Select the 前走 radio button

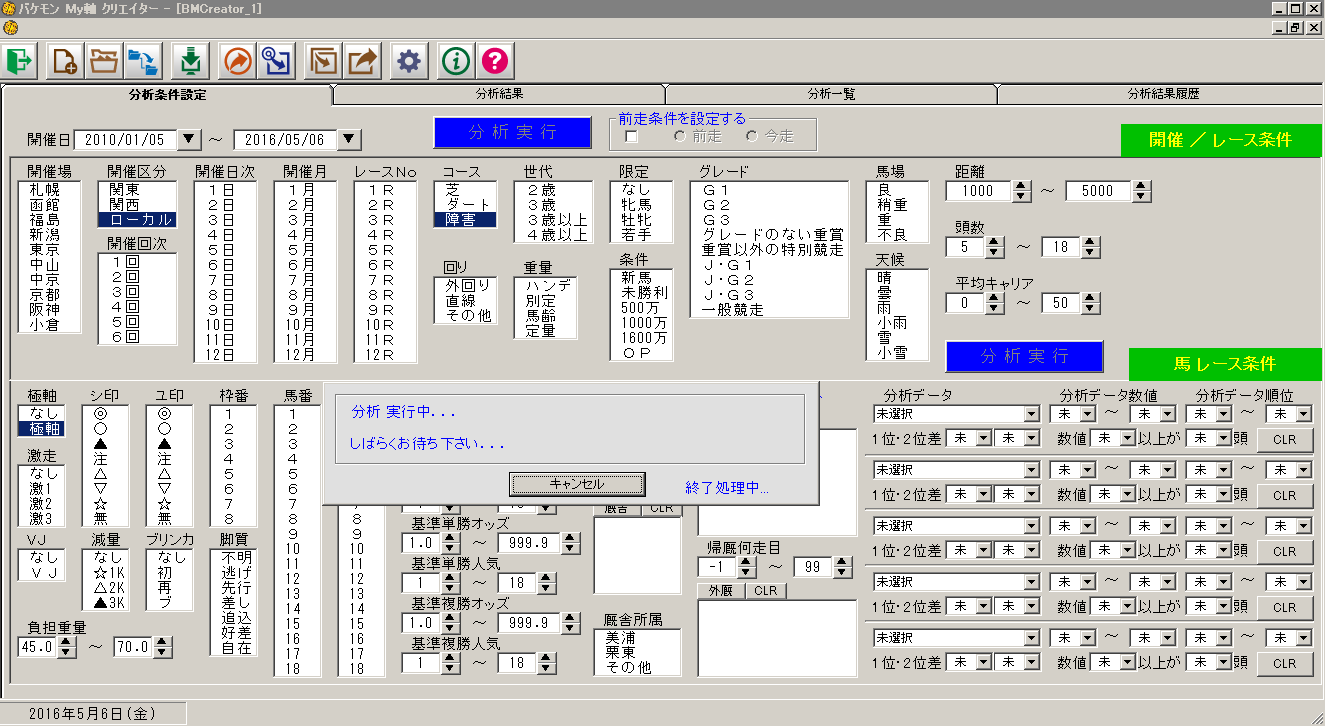[679, 136]
